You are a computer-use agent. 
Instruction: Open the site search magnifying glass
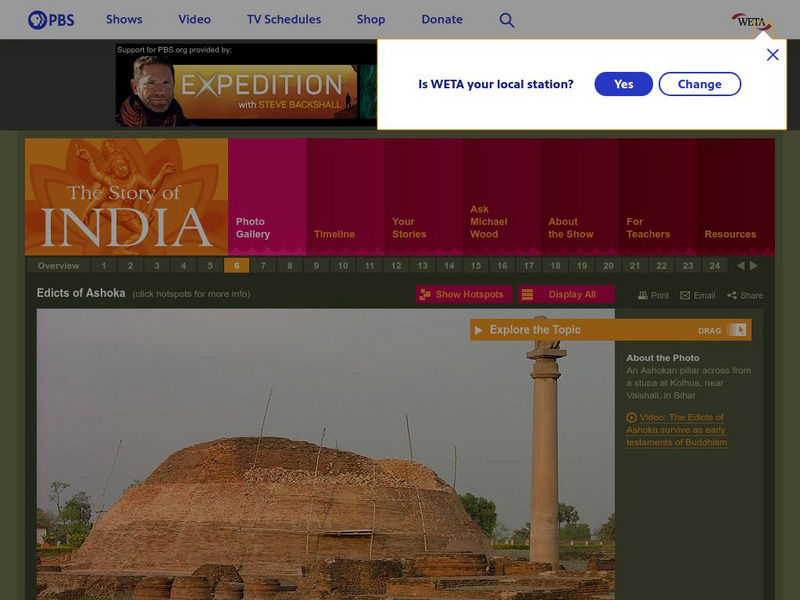pos(507,18)
